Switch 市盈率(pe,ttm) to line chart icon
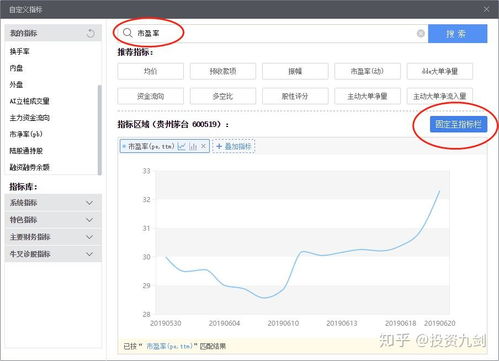 [182, 146]
